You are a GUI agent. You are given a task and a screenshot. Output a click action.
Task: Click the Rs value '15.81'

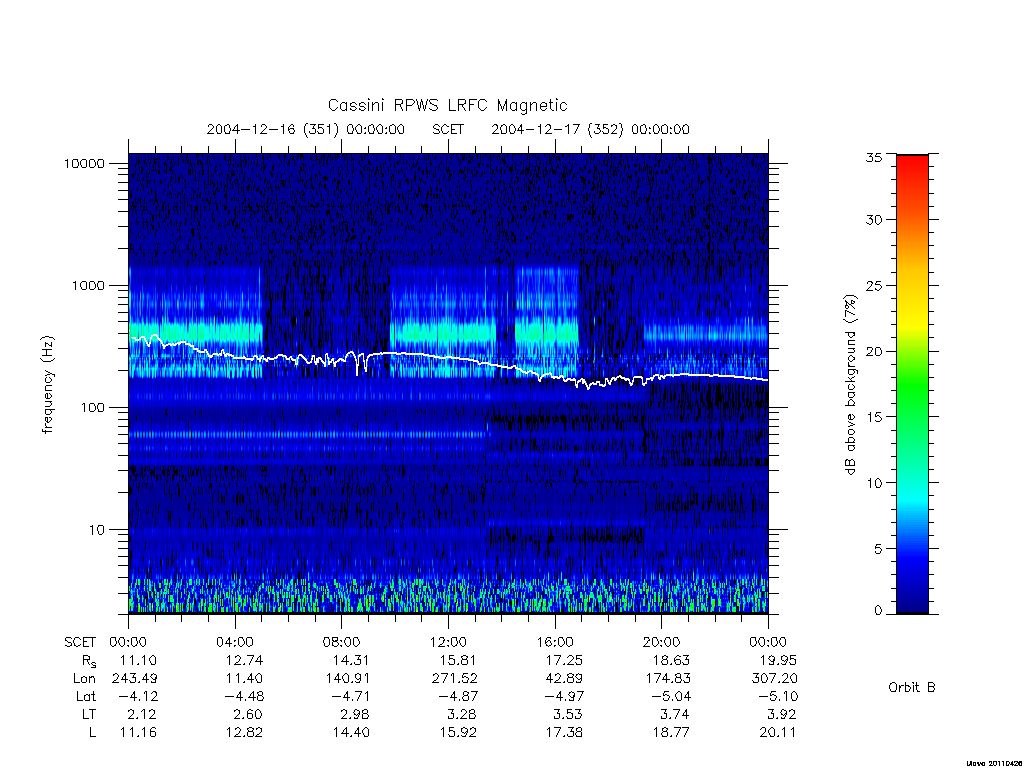tap(458, 661)
